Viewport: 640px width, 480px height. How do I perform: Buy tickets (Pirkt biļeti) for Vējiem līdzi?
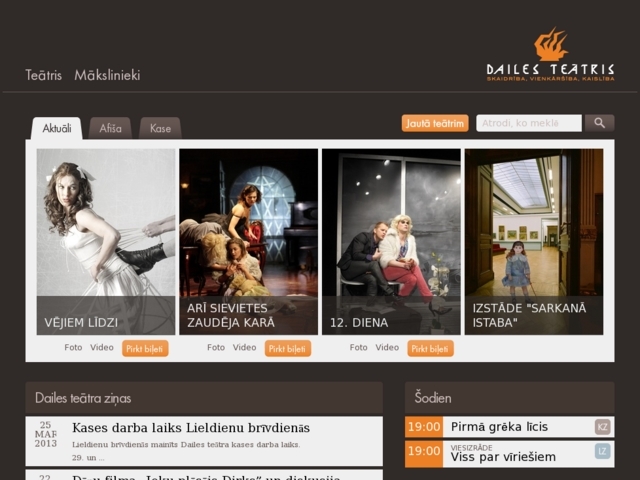145,349
